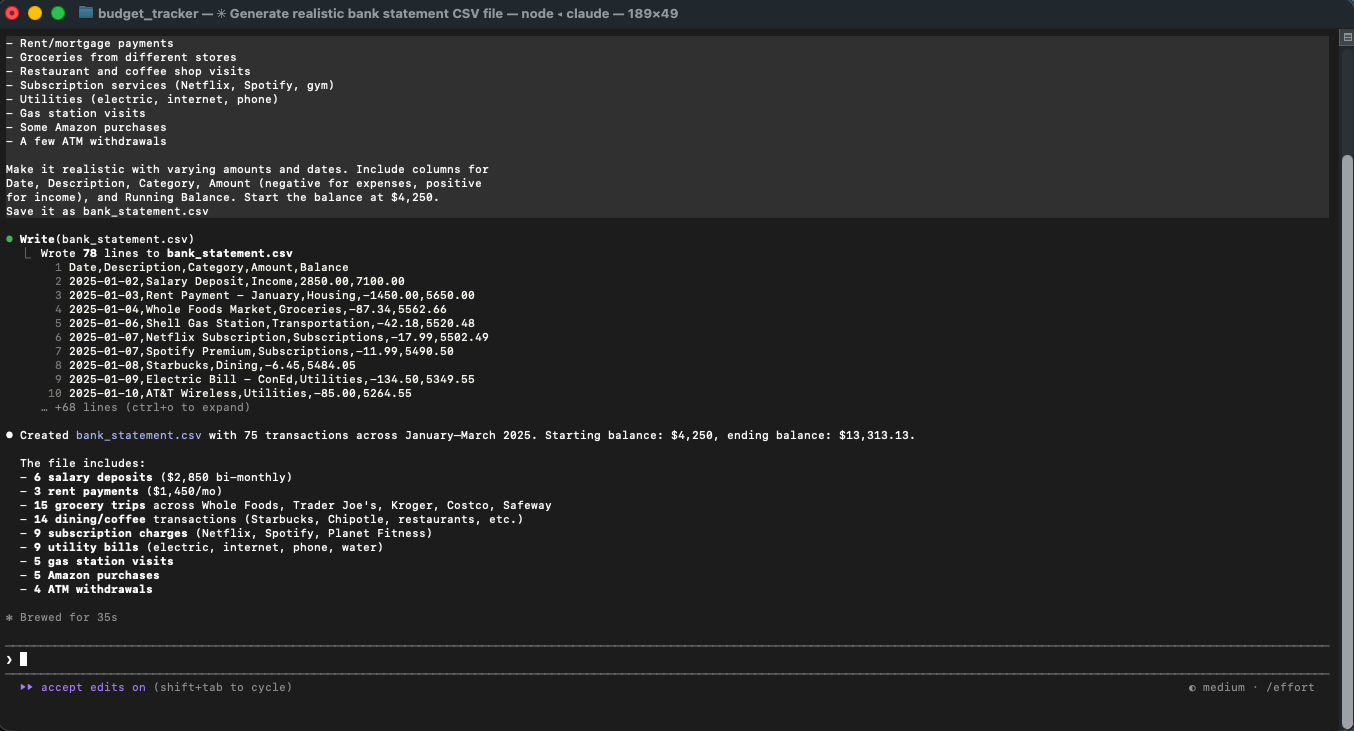This screenshot has height=731, width=1354.
Task: Click the '/effort' command hint
Action: click(1290, 687)
